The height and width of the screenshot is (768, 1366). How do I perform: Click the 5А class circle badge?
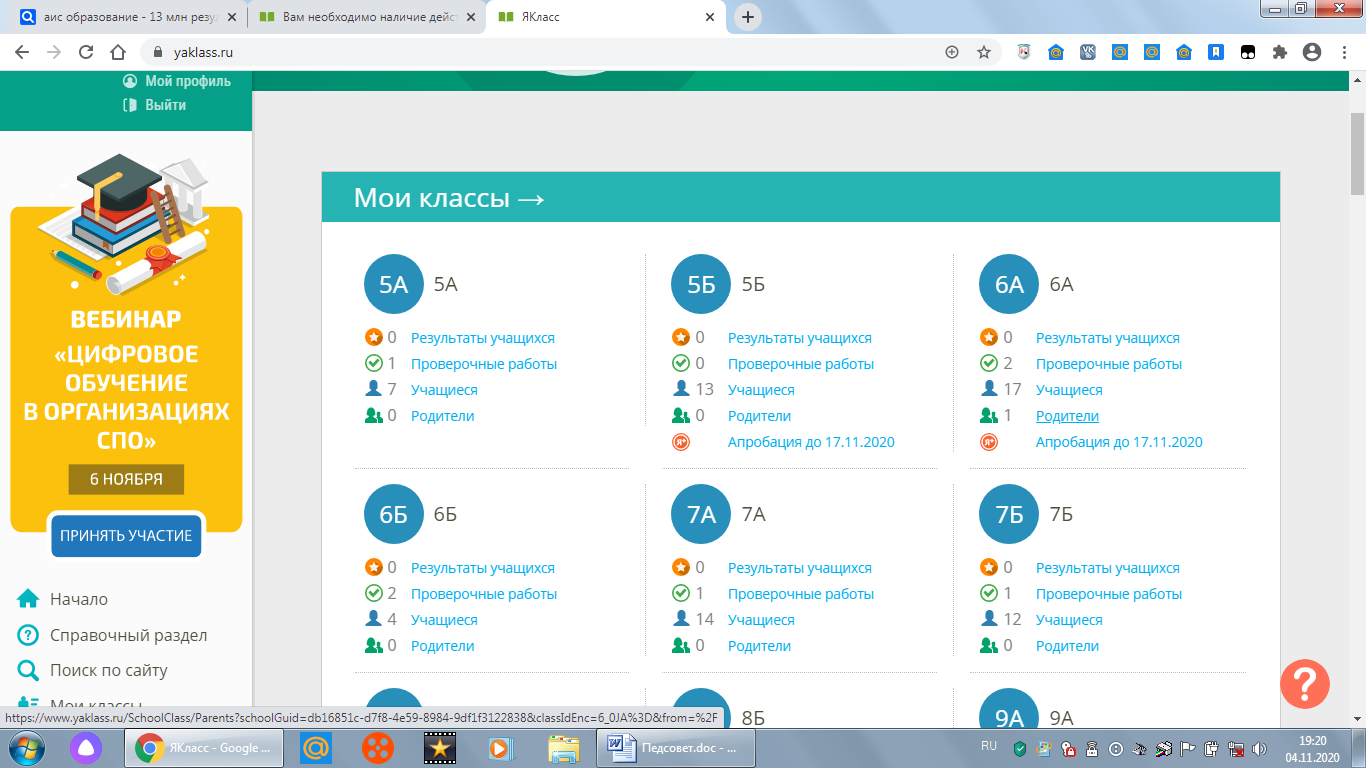pos(394,285)
